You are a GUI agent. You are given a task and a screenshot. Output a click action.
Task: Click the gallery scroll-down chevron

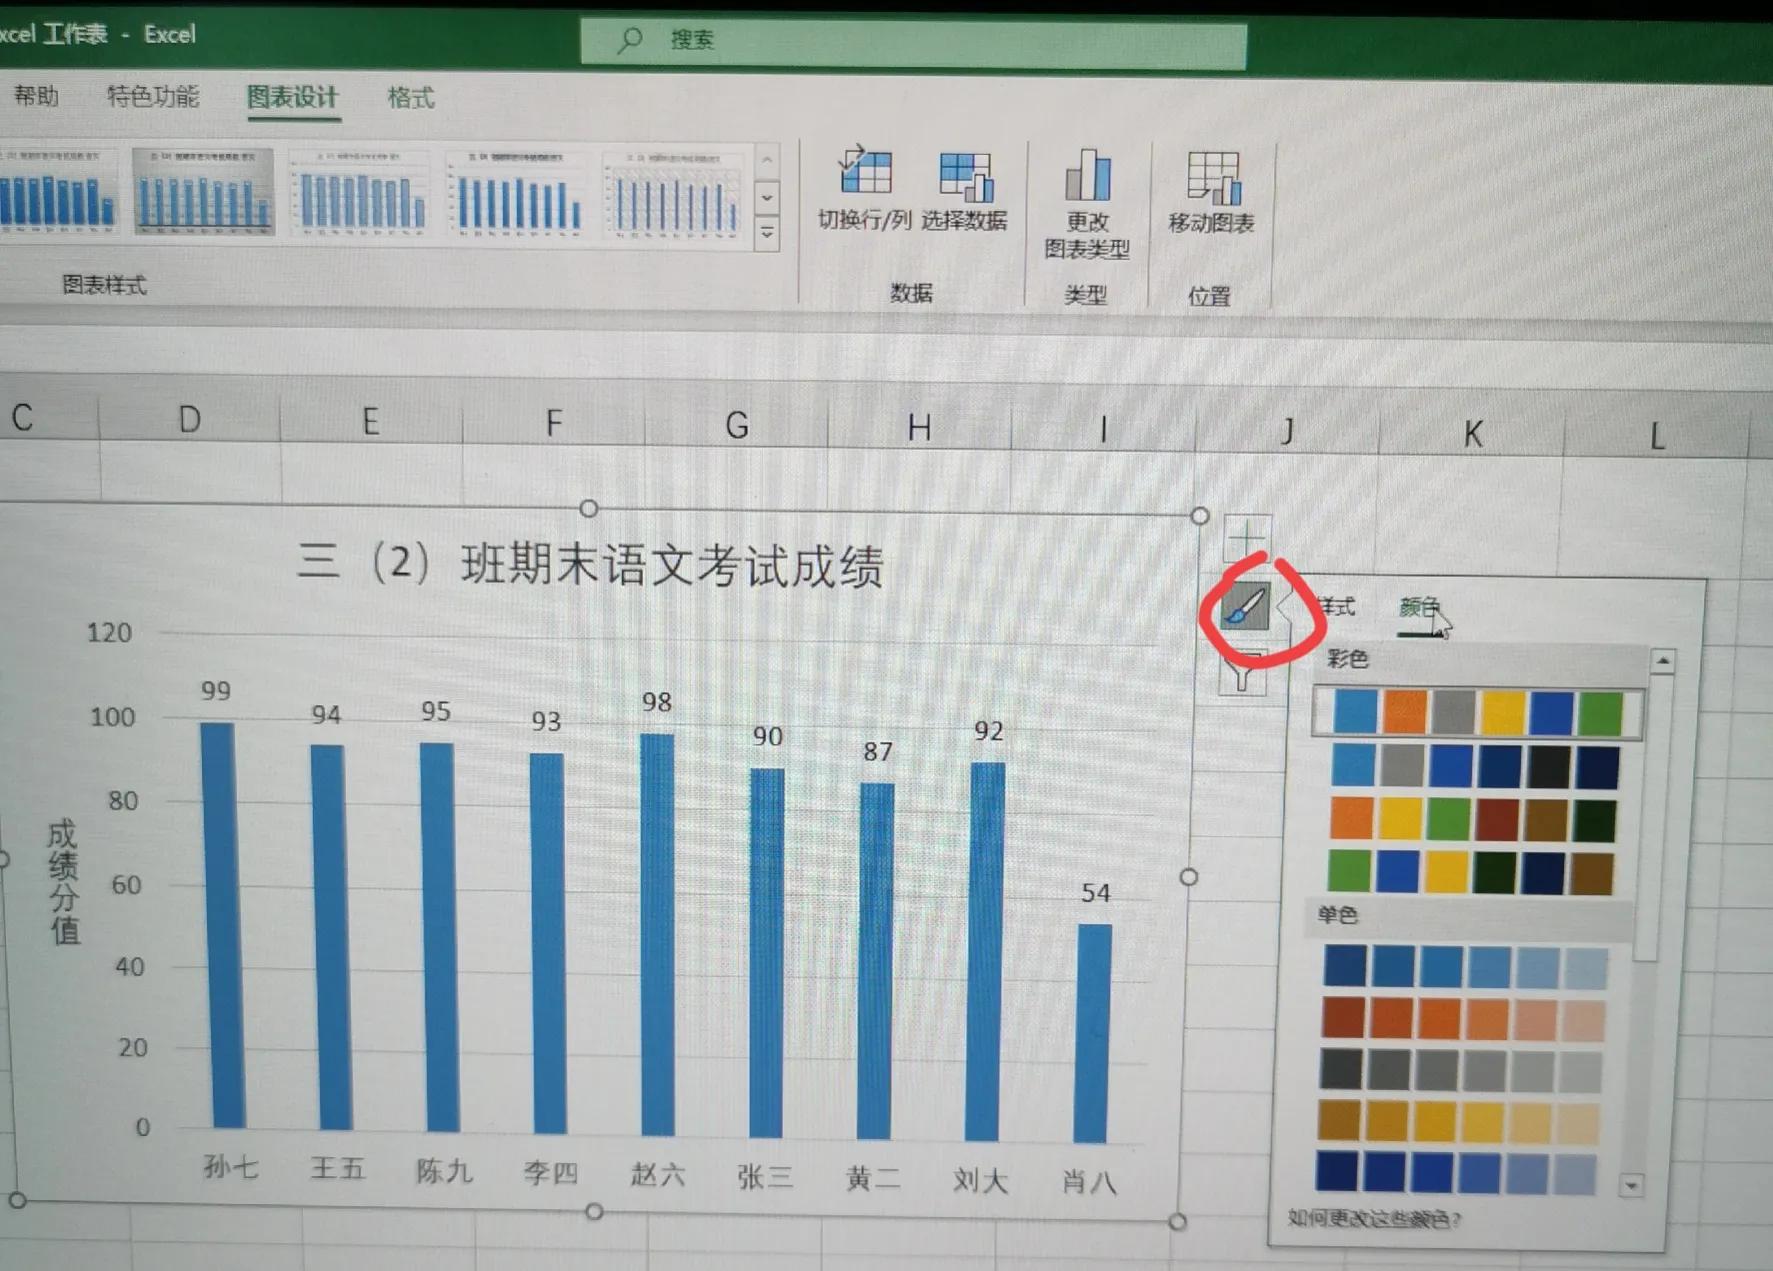click(767, 199)
